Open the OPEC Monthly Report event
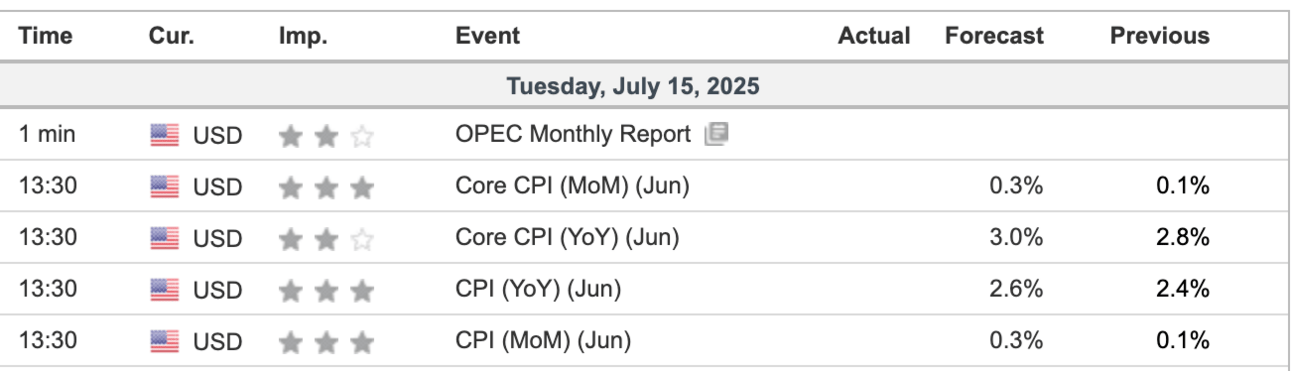 573,134
